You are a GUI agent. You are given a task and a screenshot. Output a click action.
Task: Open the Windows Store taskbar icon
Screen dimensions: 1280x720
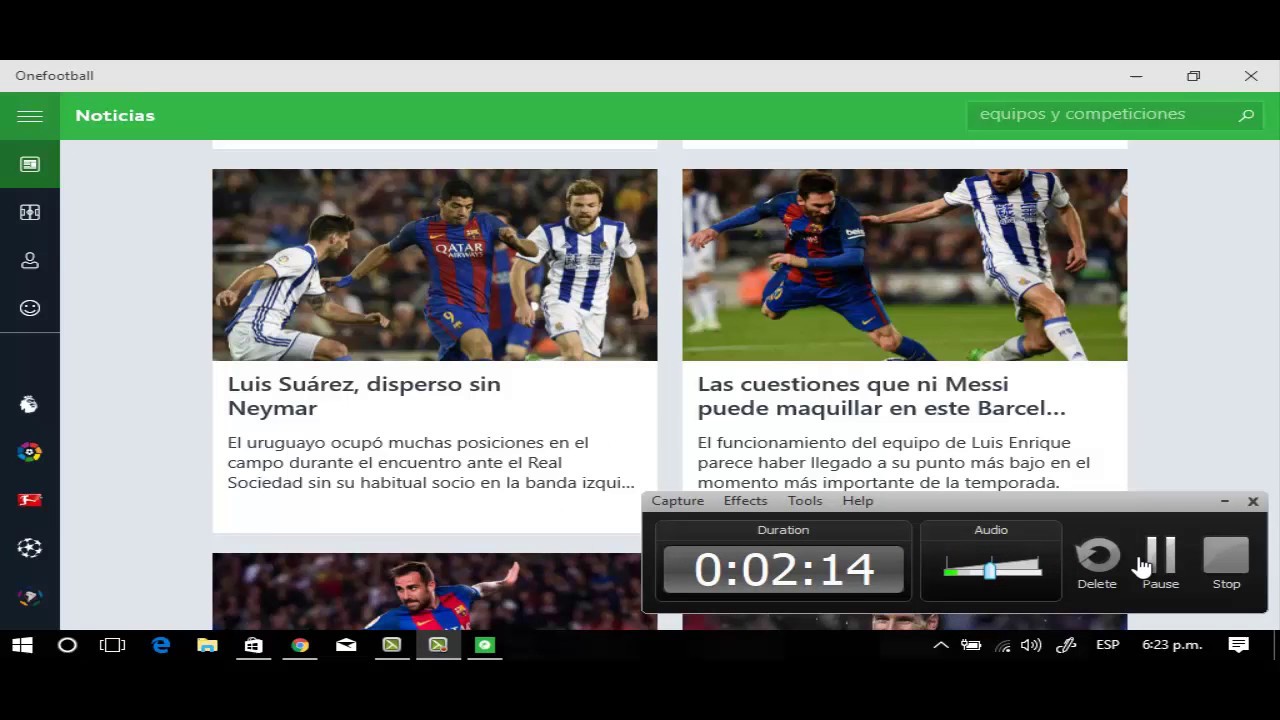coord(254,645)
